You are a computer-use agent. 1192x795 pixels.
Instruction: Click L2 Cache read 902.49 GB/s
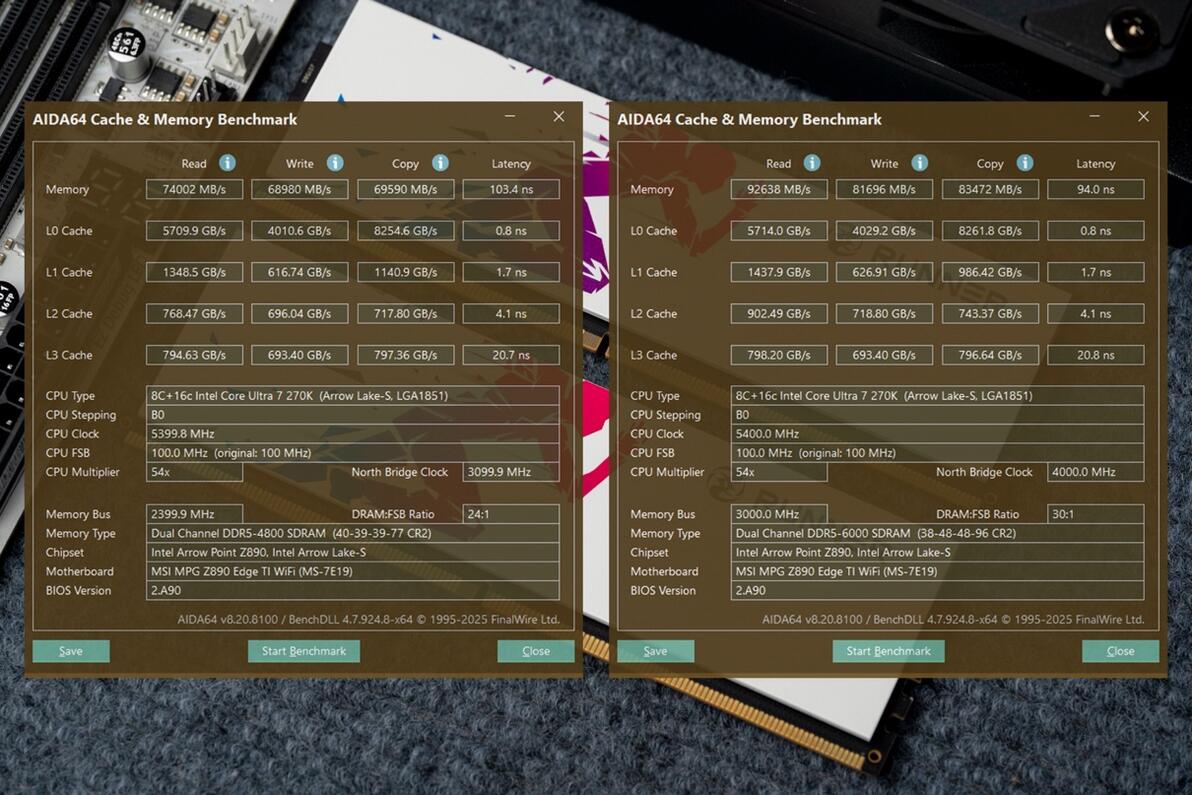[779, 313]
